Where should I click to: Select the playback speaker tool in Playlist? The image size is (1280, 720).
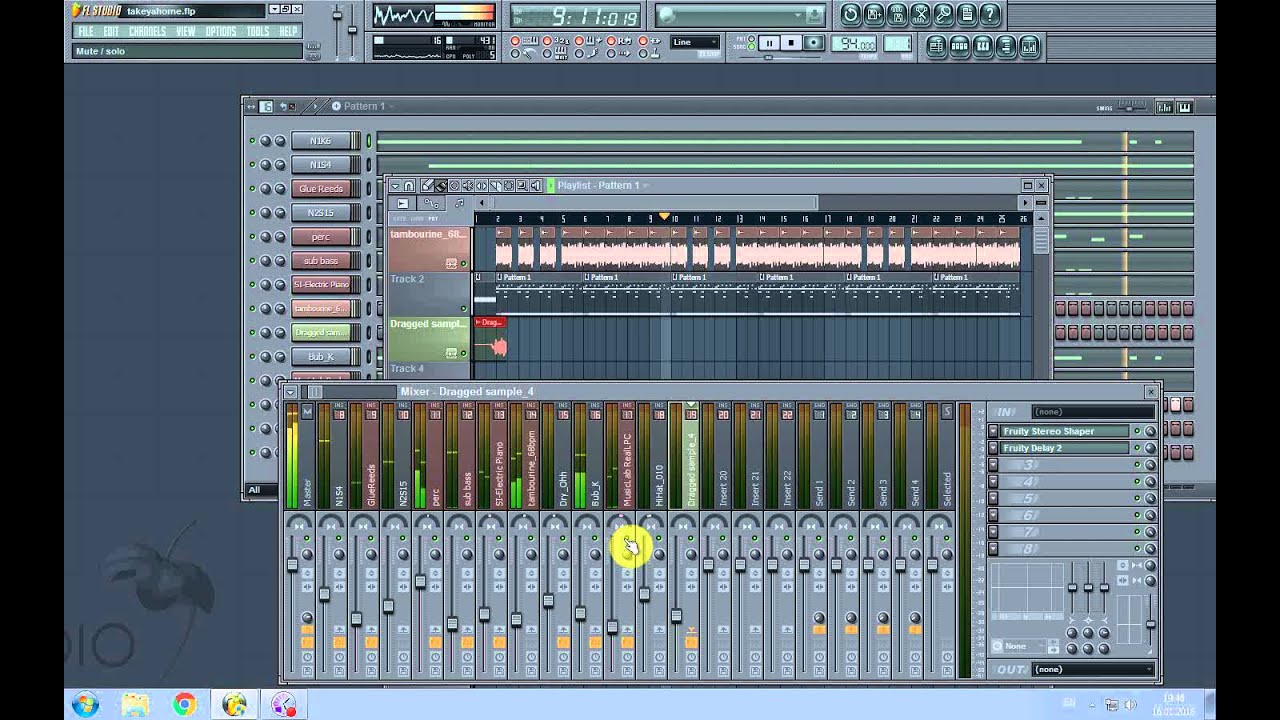click(x=536, y=185)
